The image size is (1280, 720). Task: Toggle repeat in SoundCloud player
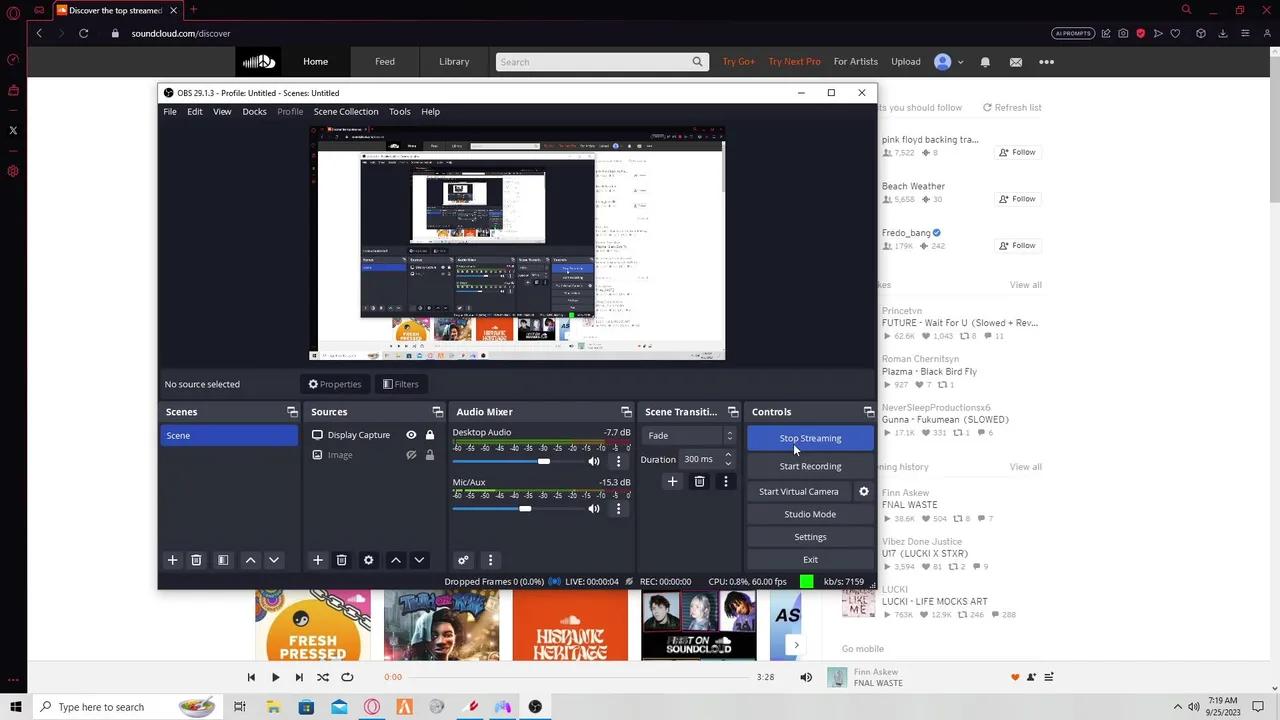coord(347,677)
